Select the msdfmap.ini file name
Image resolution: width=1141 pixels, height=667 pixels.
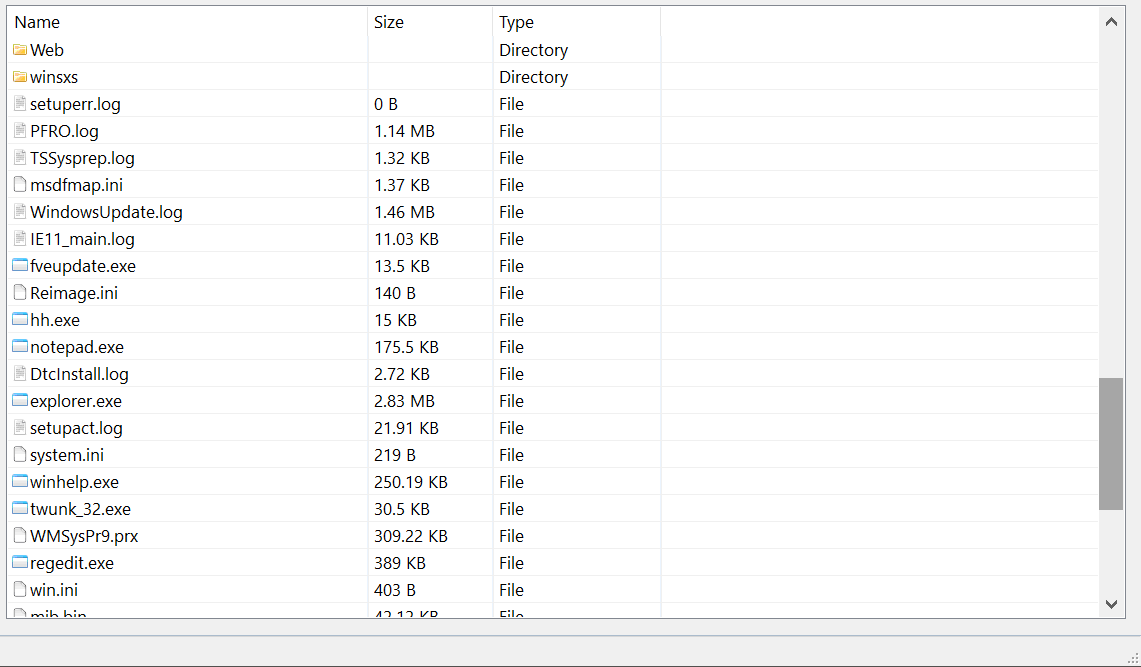tap(76, 185)
